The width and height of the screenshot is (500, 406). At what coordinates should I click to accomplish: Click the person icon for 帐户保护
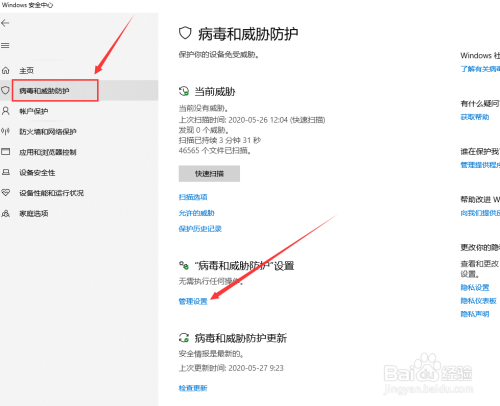5,111
